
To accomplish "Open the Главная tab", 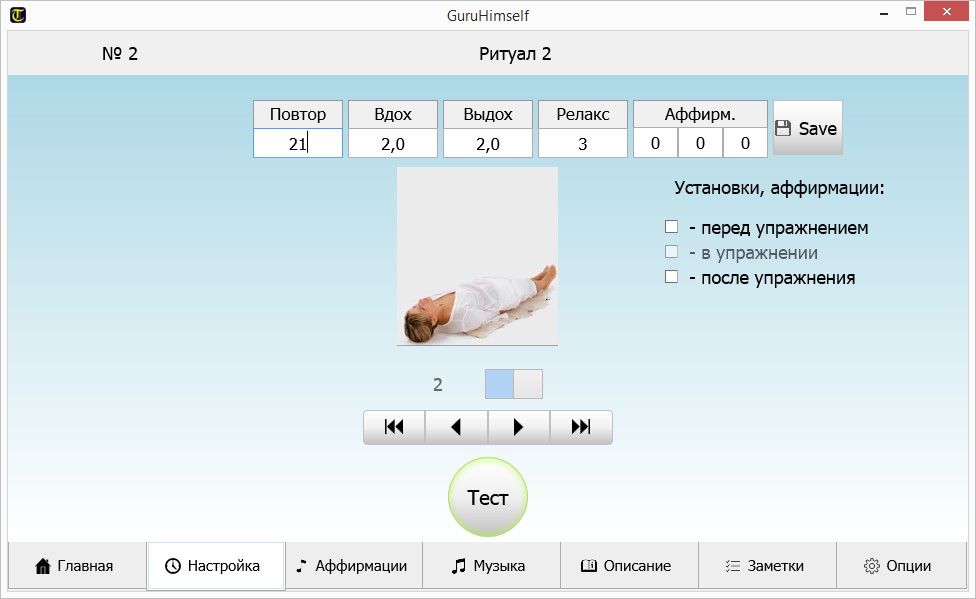I will [x=76, y=566].
